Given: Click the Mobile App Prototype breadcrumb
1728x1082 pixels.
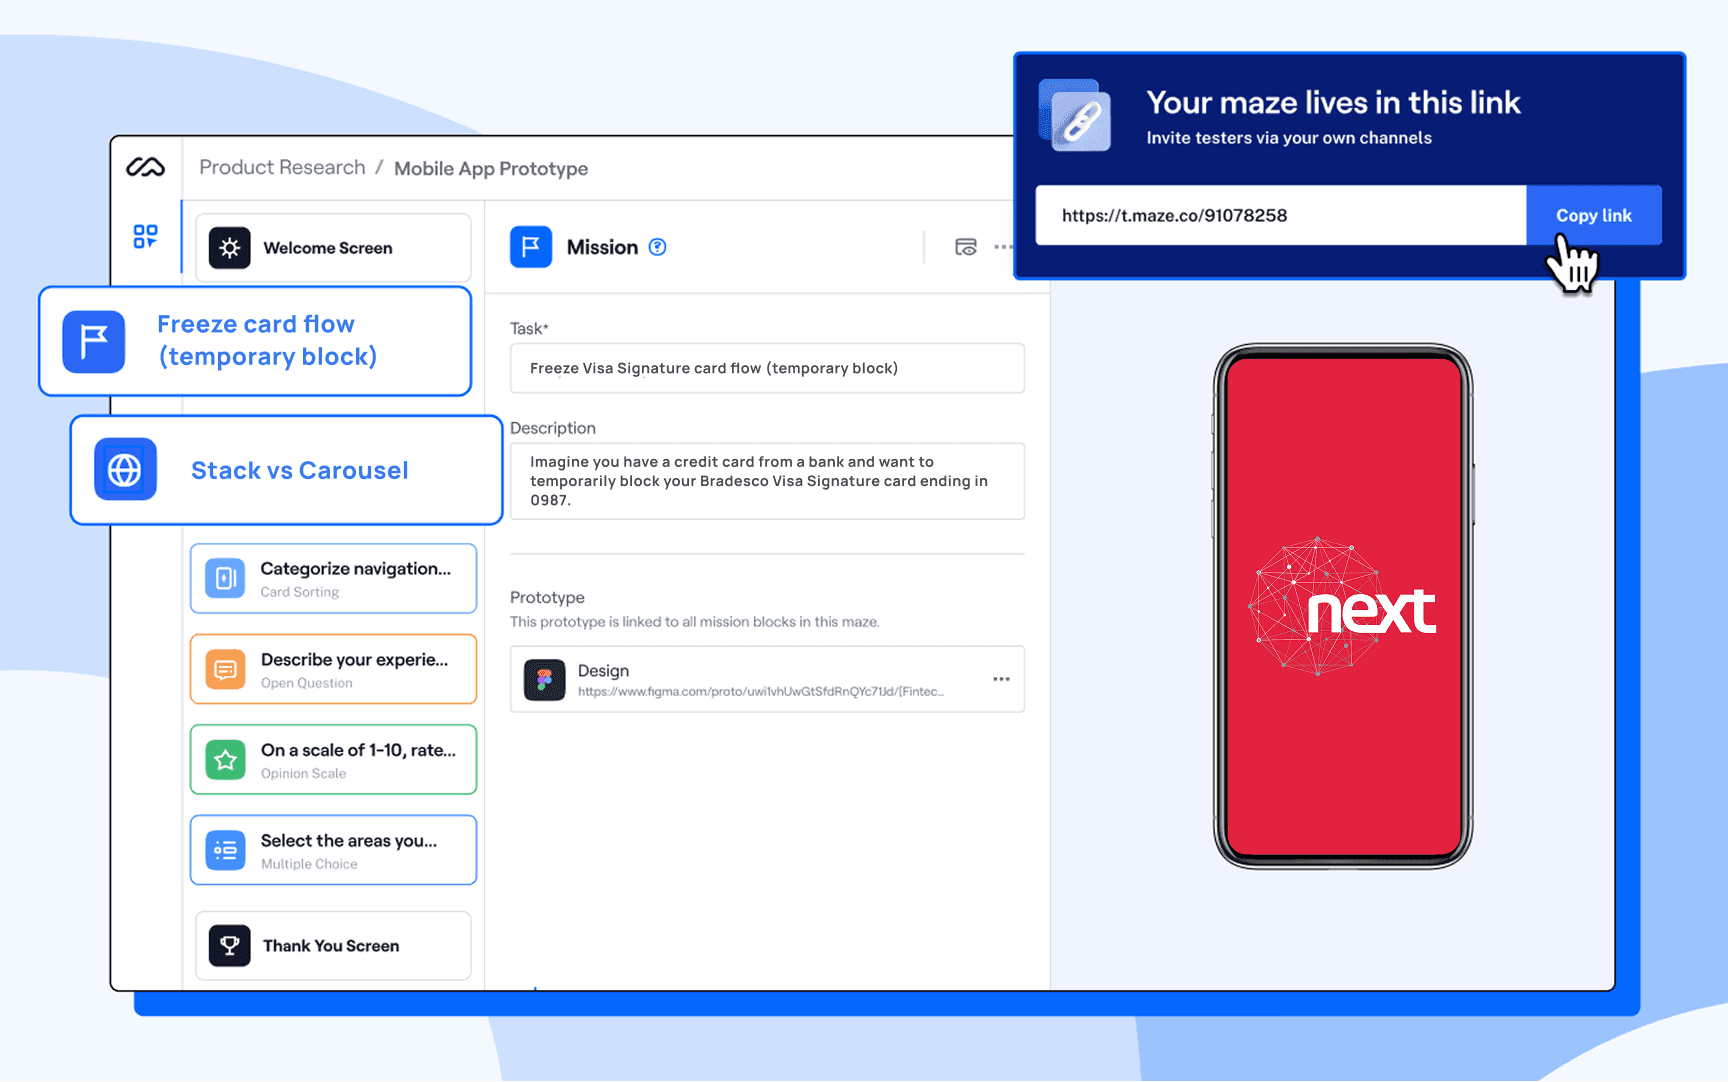Looking at the screenshot, I should click(x=491, y=168).
